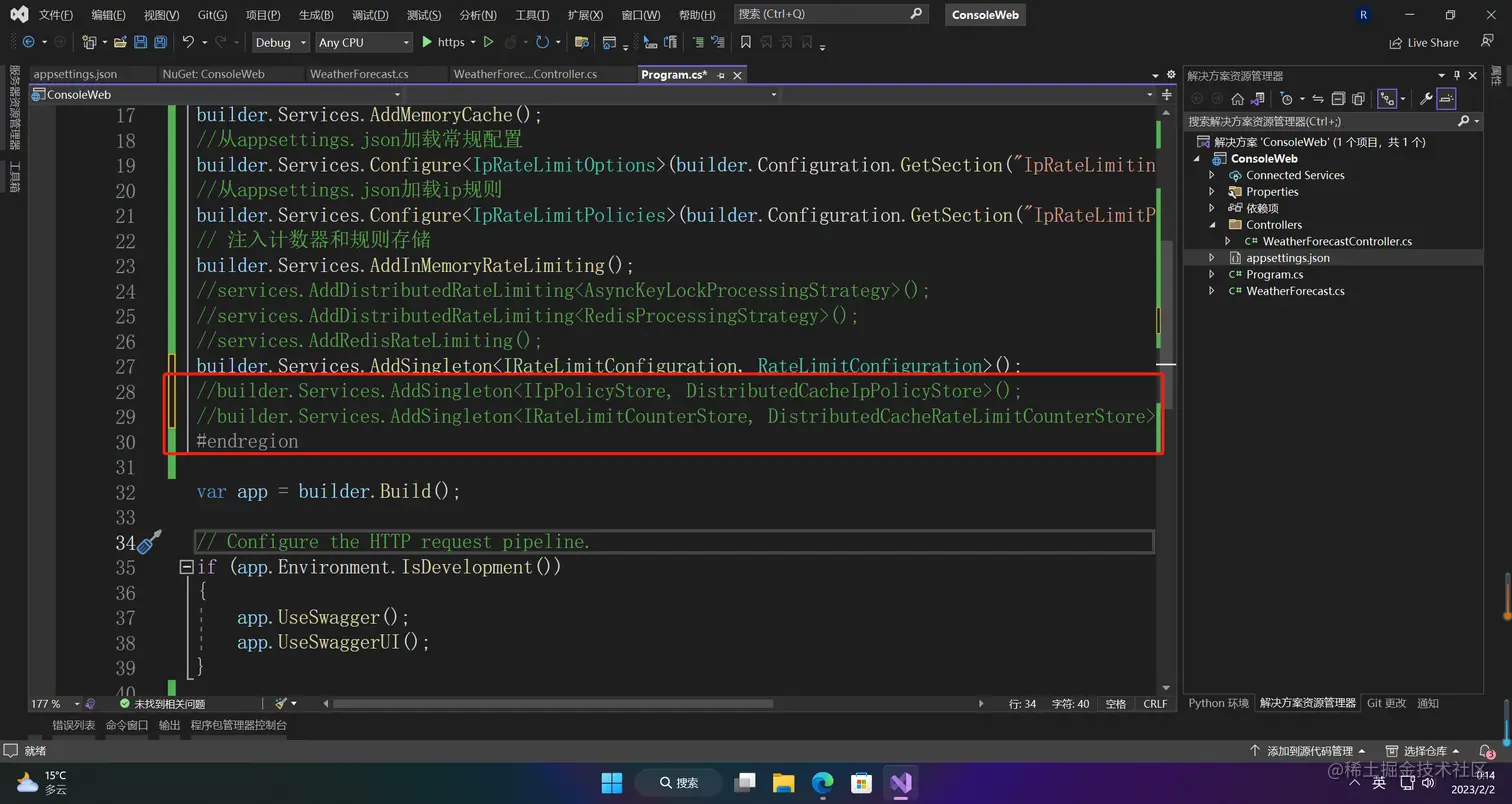This screenshot has height=804, width=1512.
Task: Click the code cleanup broom icon
Action: 282,704
